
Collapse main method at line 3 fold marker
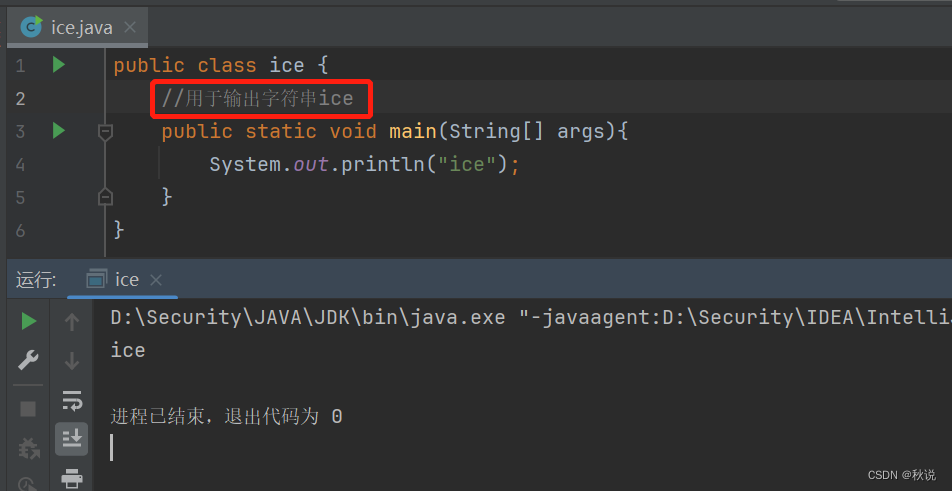point(106,131)
